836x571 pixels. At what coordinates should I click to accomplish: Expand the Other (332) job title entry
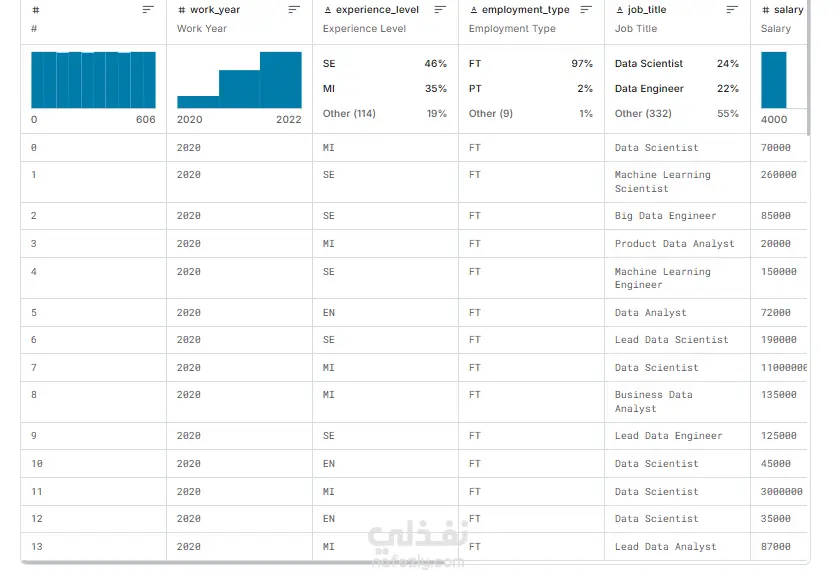[x=643, y=114]
